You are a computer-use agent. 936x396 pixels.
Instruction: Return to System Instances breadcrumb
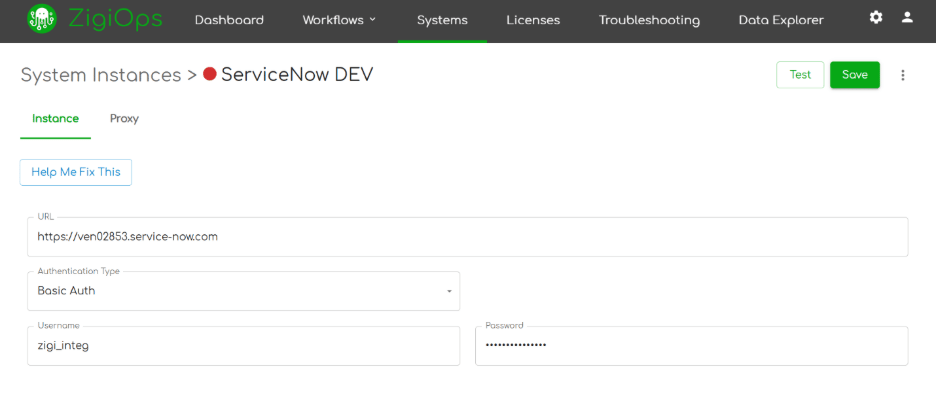[101, 75]
